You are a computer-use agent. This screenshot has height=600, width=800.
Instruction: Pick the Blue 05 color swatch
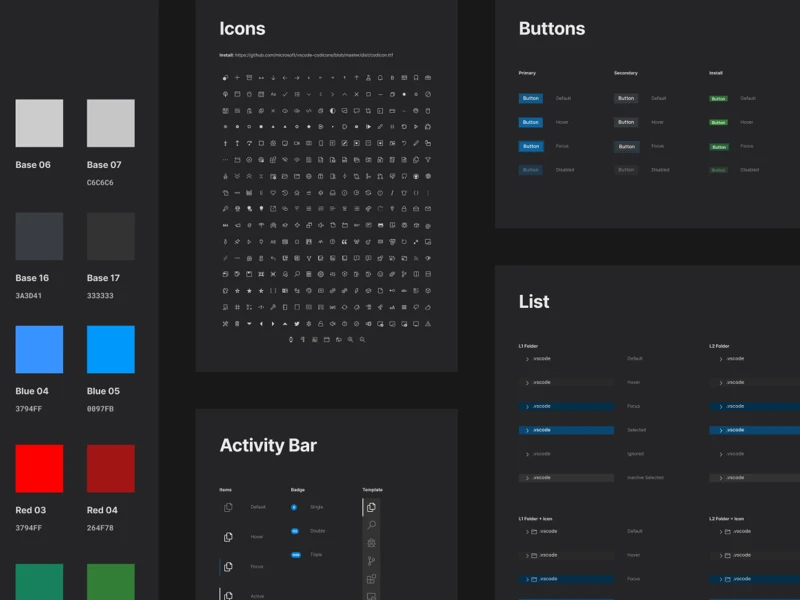[x=111, y=349]
